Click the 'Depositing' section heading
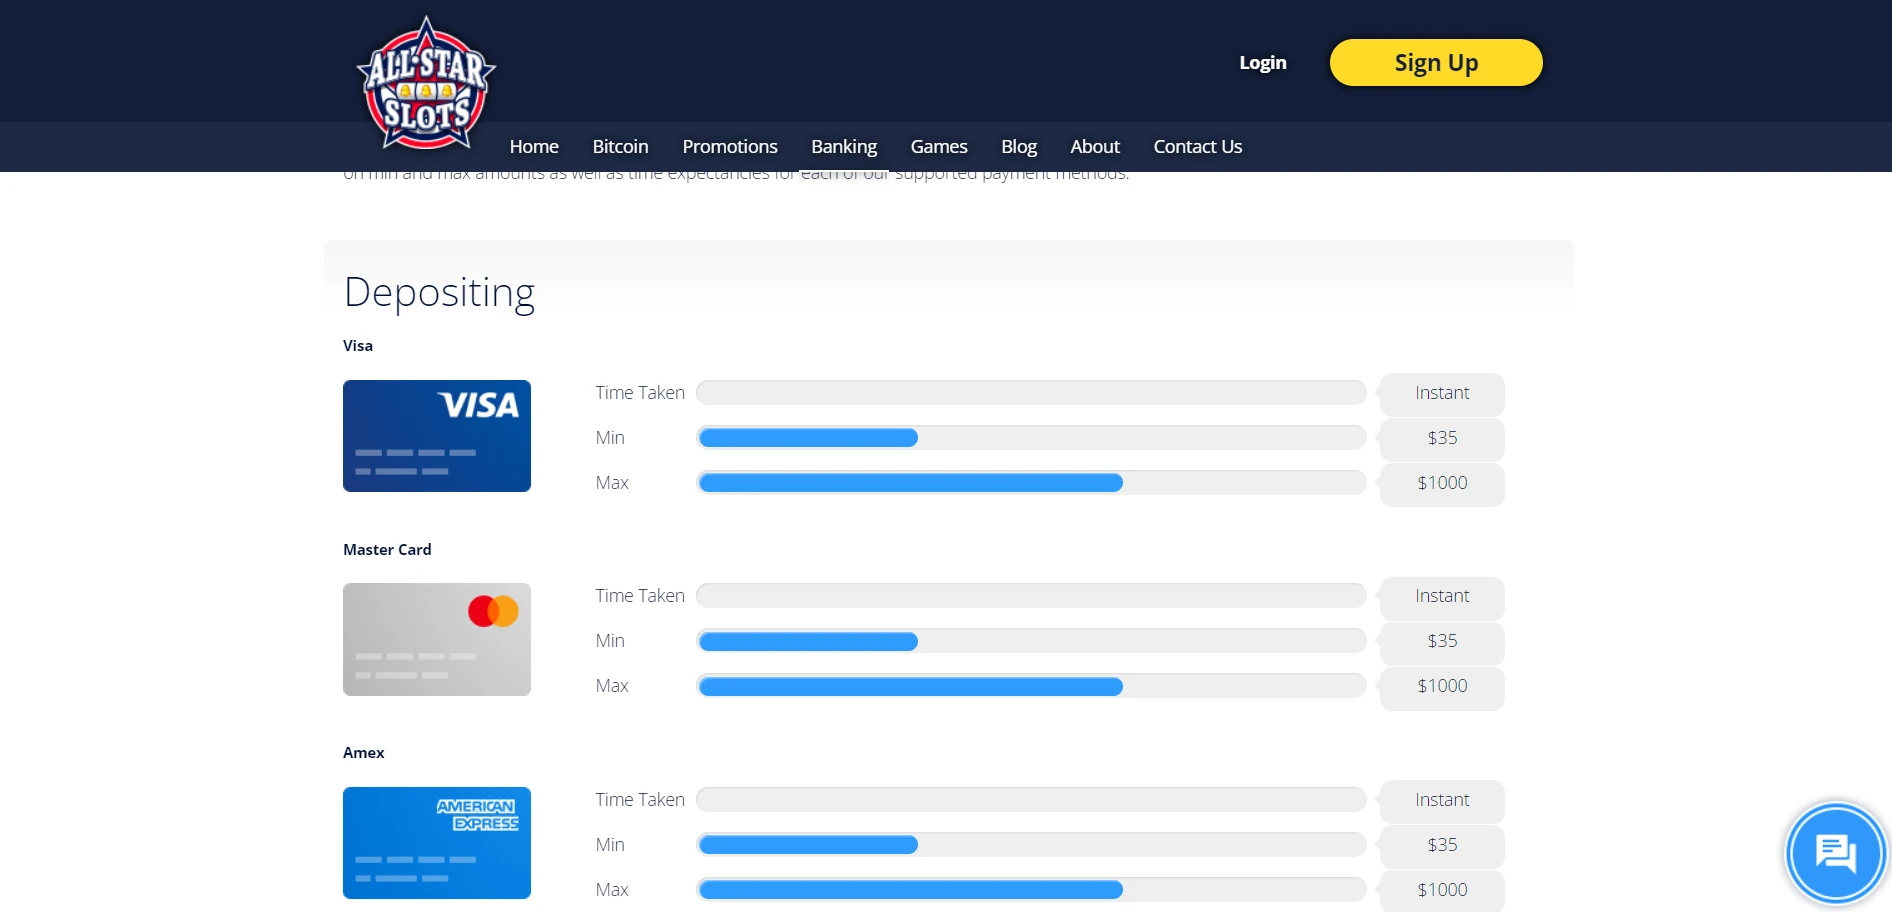 [x=439, y=293]
